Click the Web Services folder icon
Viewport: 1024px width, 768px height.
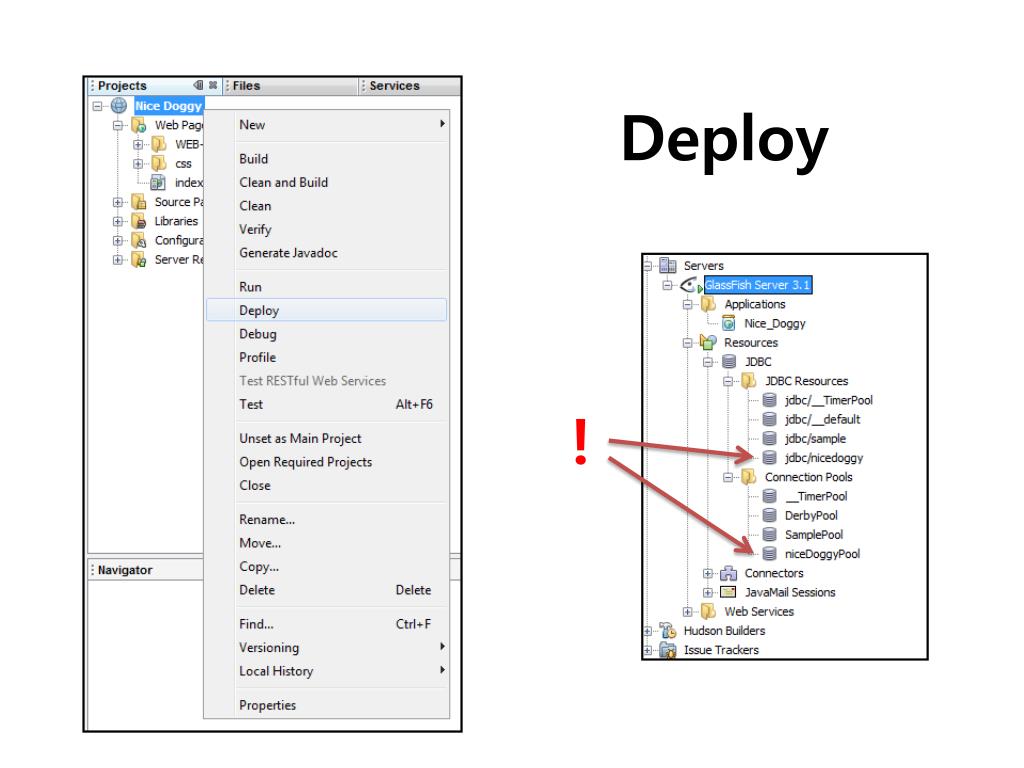[708, 611]
